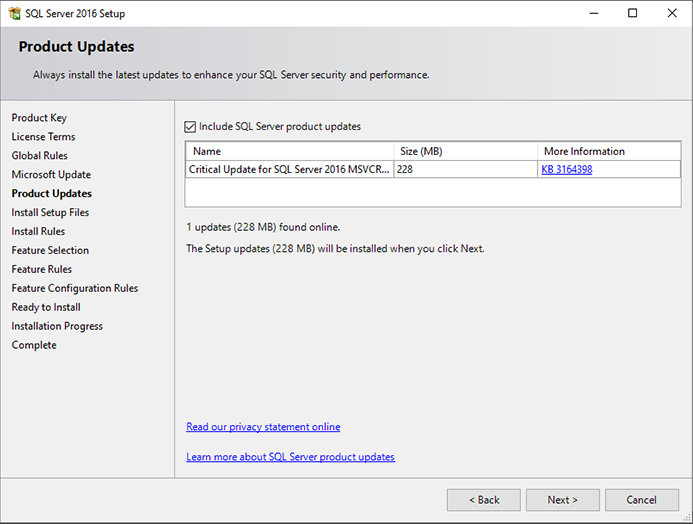Select the Microsoft Update step

tap(51, 175)
